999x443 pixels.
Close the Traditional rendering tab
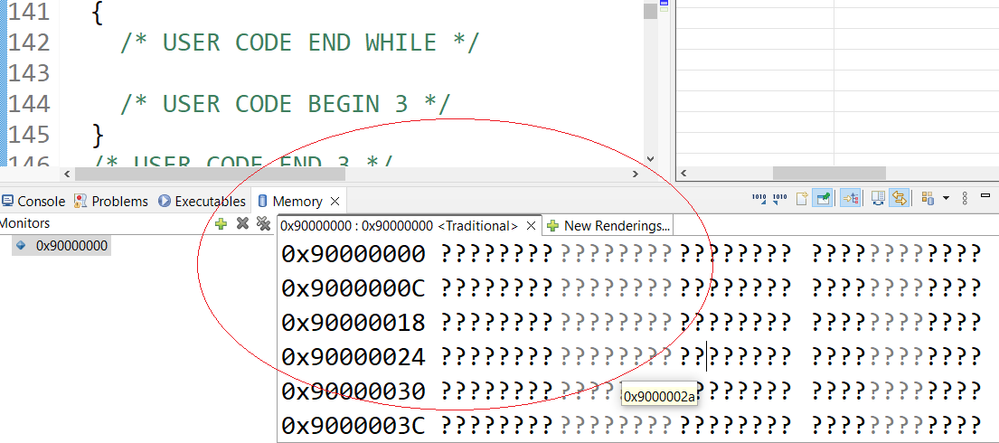point(532,226)
